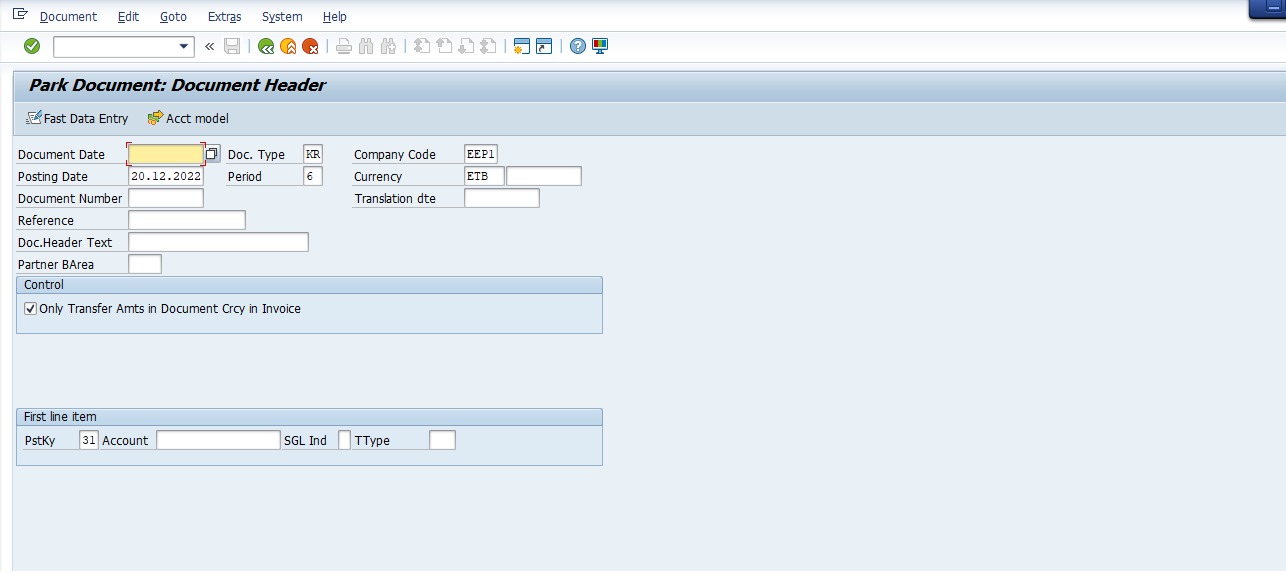
Task: Click the Generate Shortcut icon
Action: tap(544, 46)
